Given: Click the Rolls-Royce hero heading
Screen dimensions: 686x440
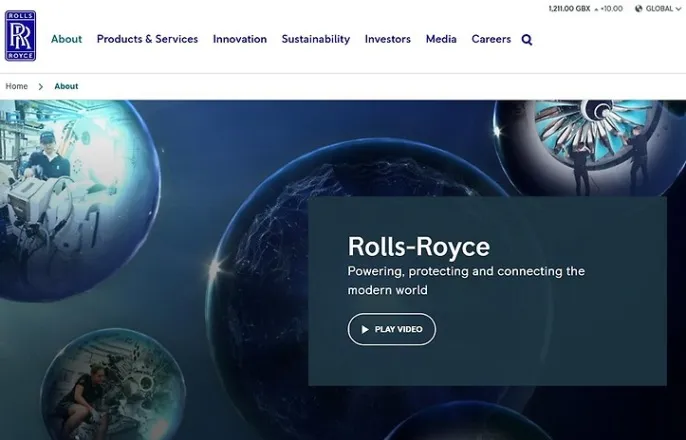Looking at the screenshot, I should [x=419, y=246].
